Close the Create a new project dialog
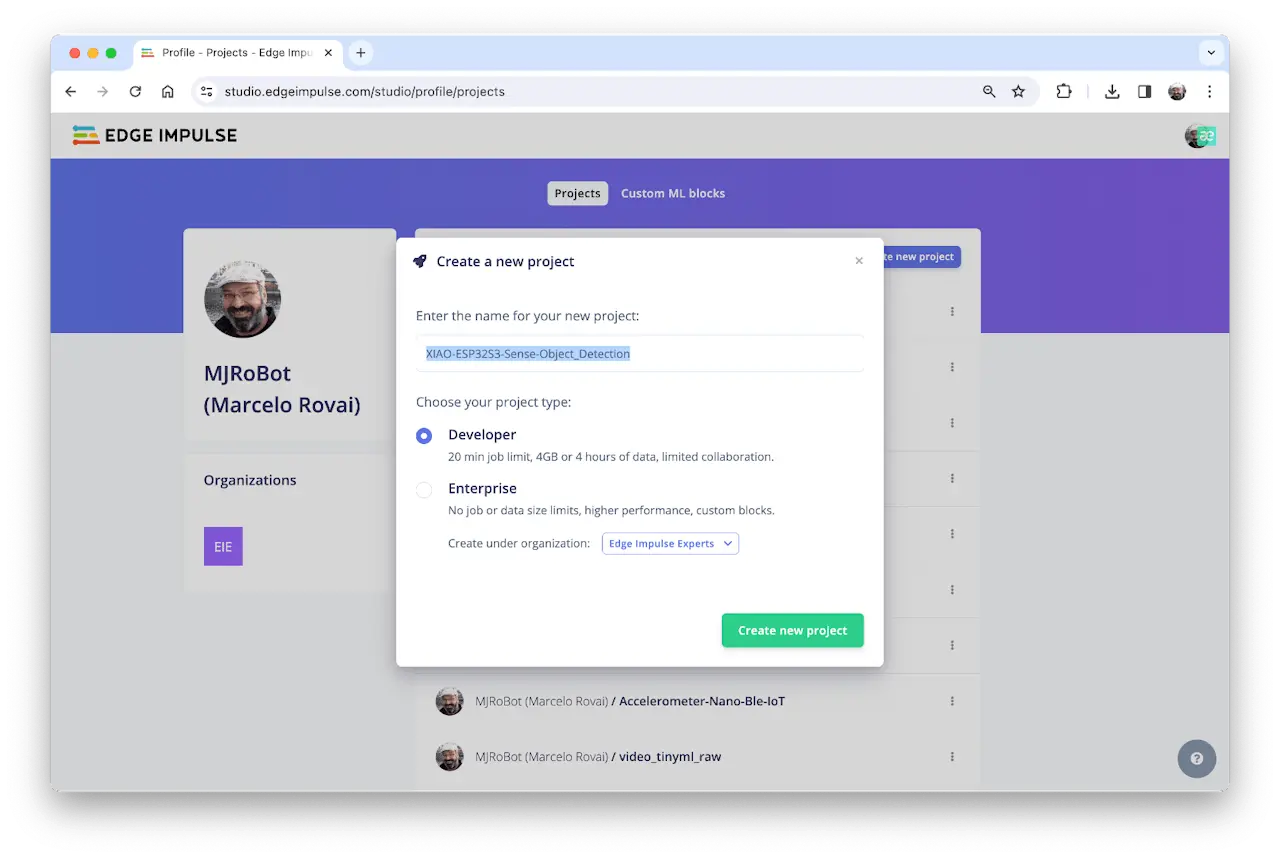 click(x=859, y=261)
